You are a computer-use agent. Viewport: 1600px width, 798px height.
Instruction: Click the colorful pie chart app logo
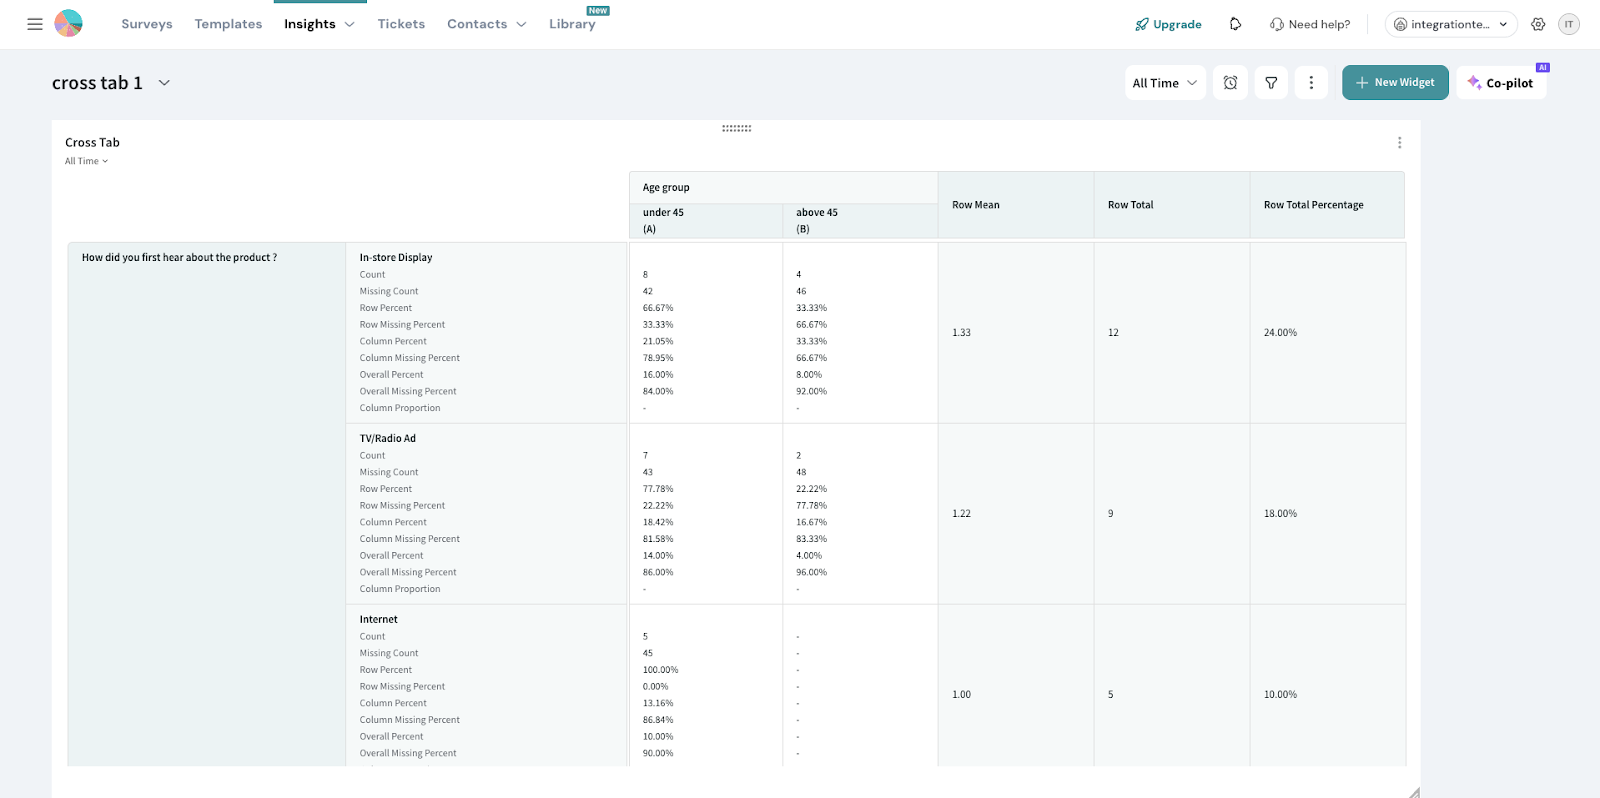[68, 24]
